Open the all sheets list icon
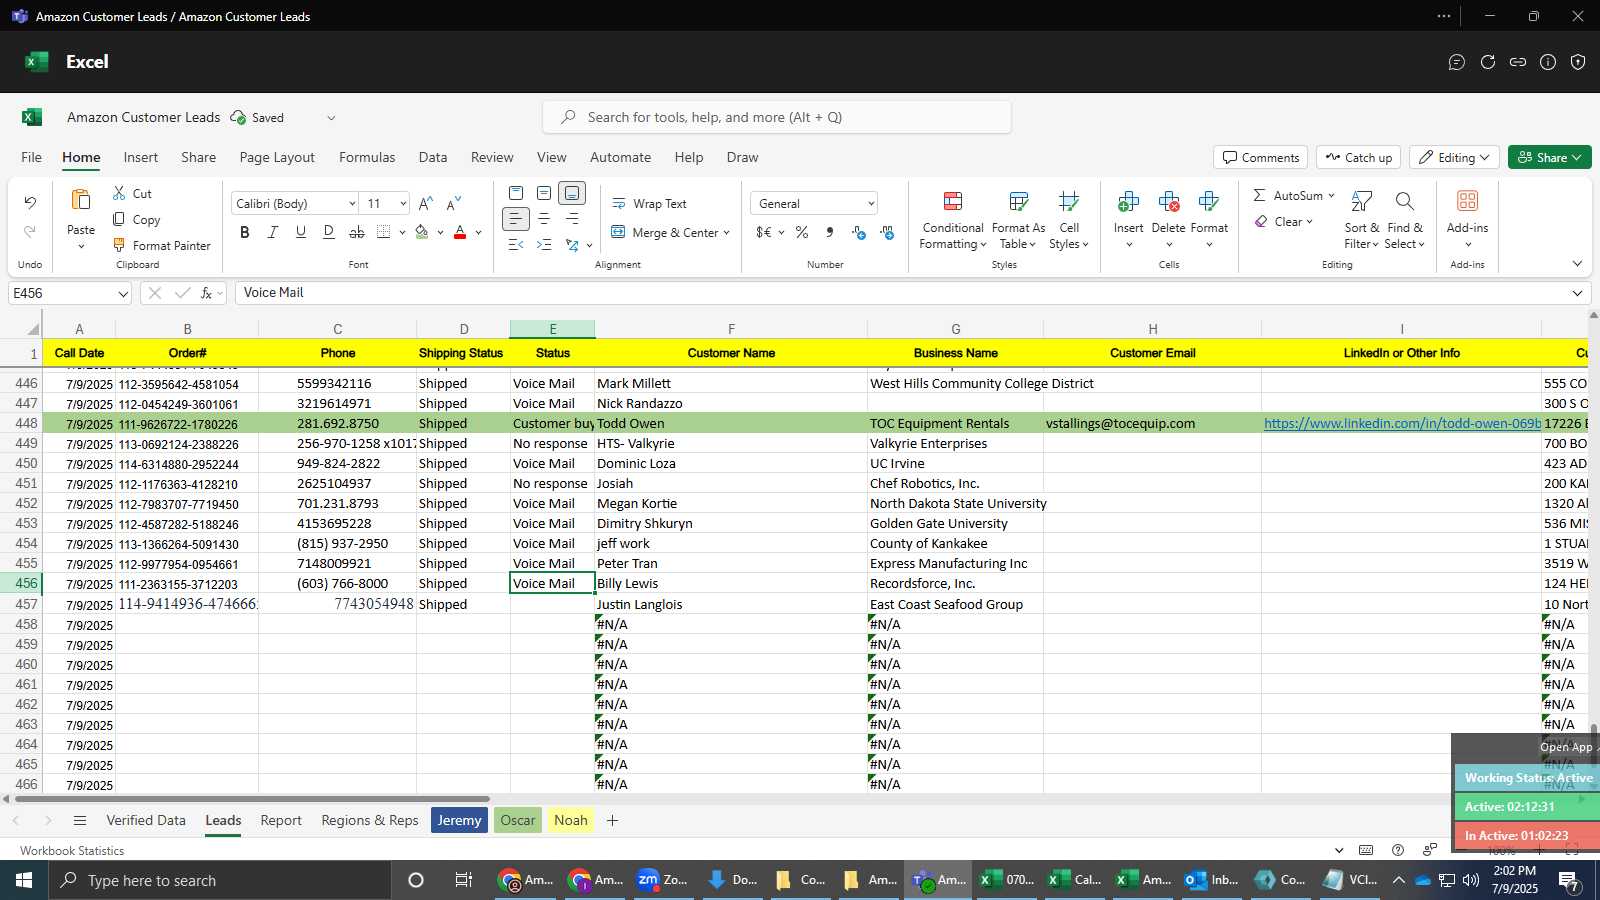The image size is (1600, 900). 80,820
